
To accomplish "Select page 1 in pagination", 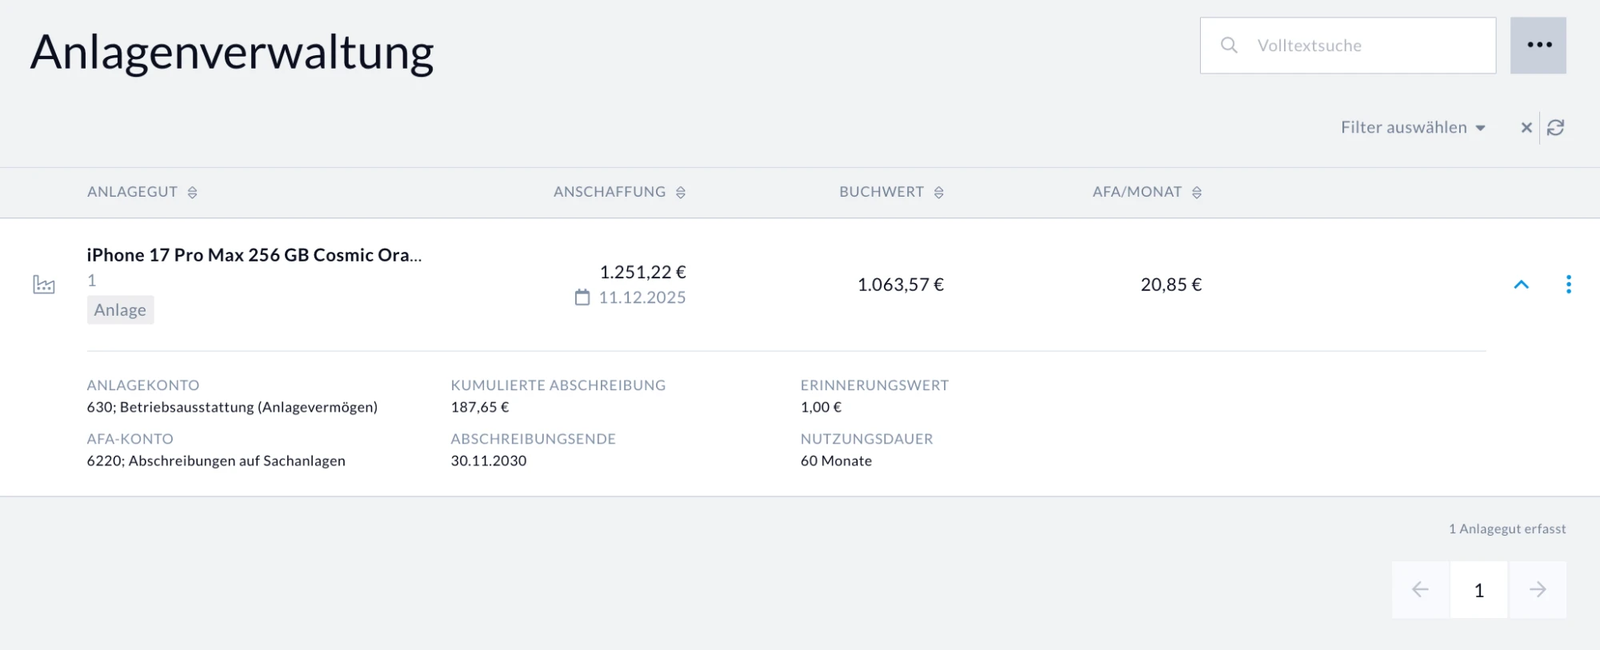I will [1479, 590].
